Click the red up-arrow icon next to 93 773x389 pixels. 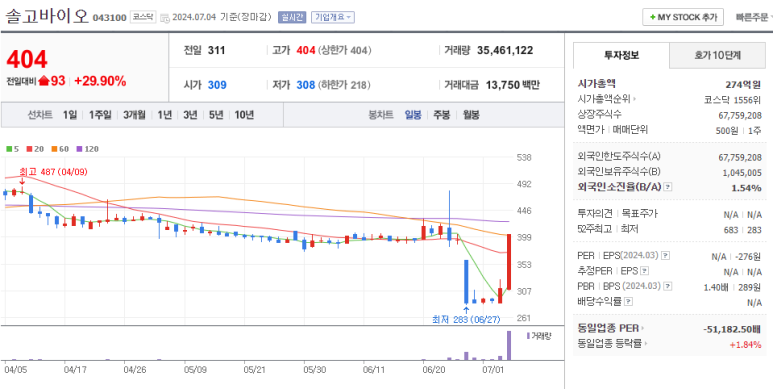(x=43, y=81)
